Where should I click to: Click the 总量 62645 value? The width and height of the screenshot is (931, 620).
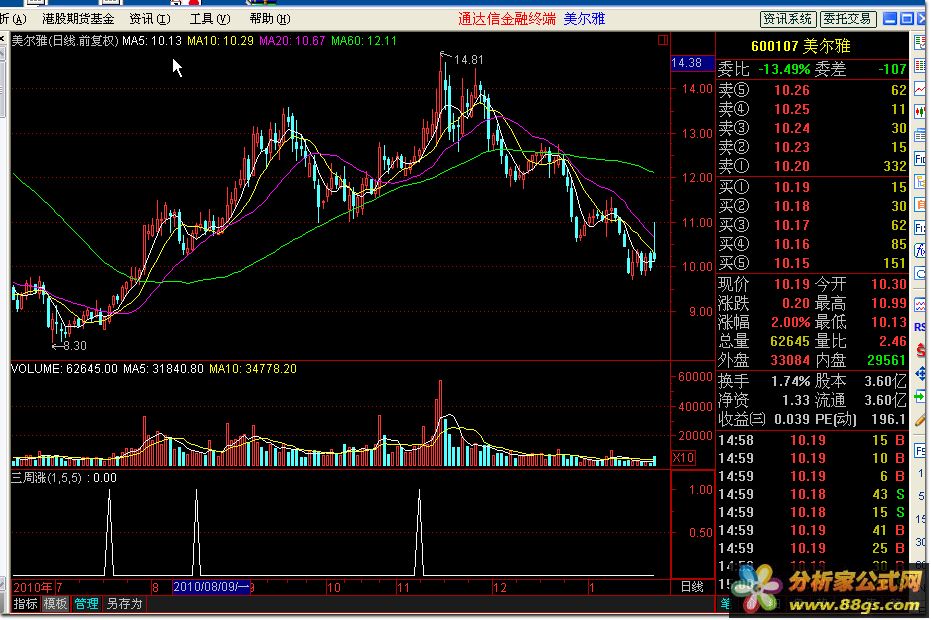pyautogui.click(x=790, y=341)
